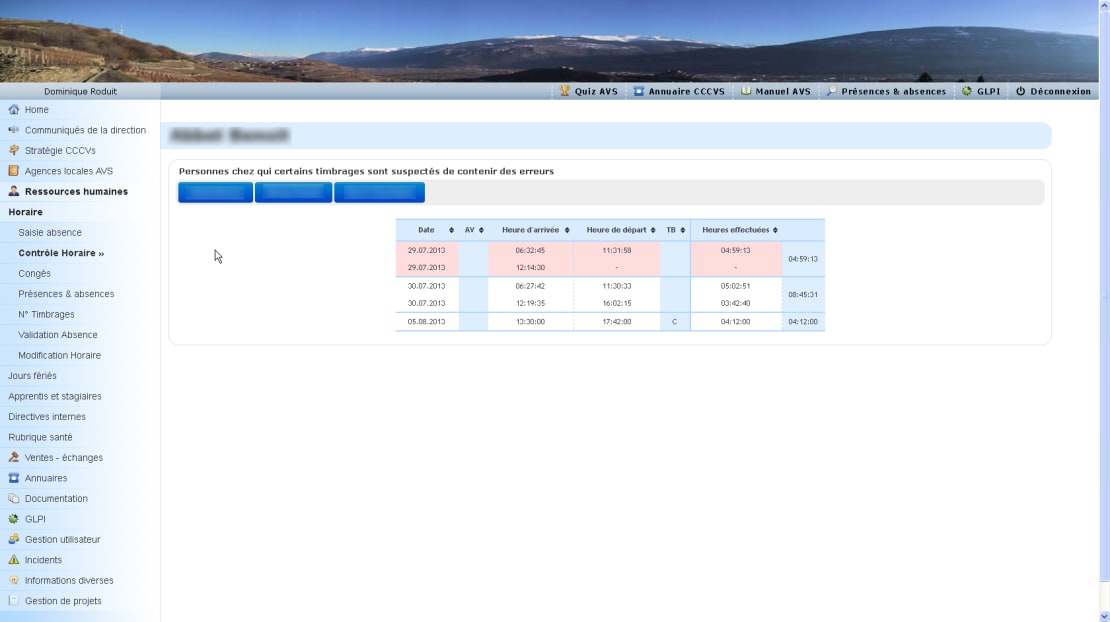Open Contrôle Horaire submenu
Image resolution: width=1110 pixels, height=622 pixels.
61,253
